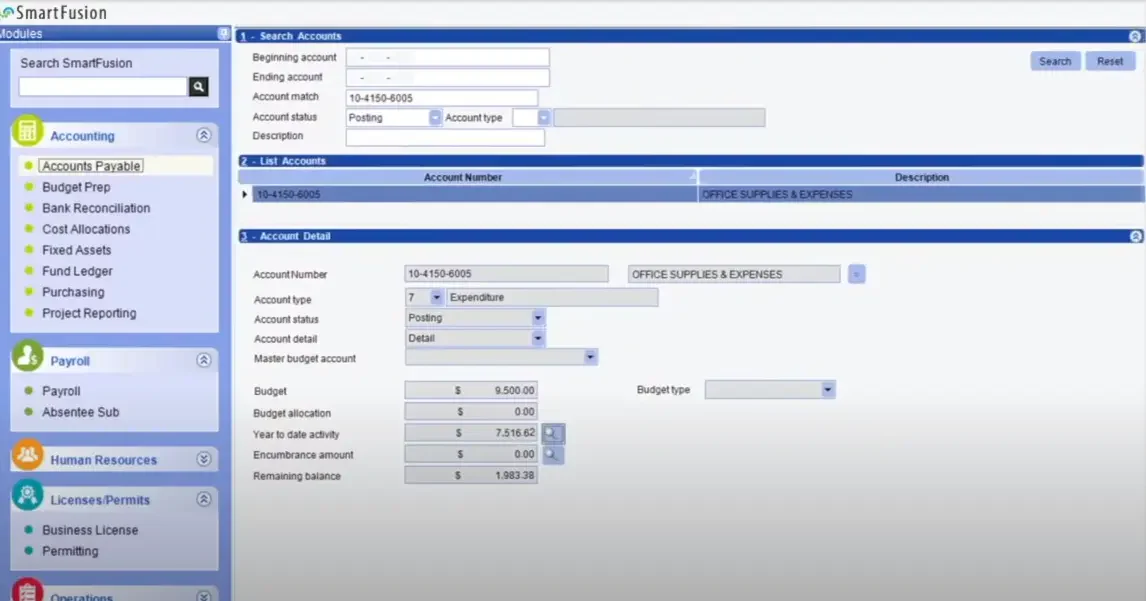Select account row 10-4150-6005 in list
Viewport: 1146px width, 601px height.
pos(475,194)
